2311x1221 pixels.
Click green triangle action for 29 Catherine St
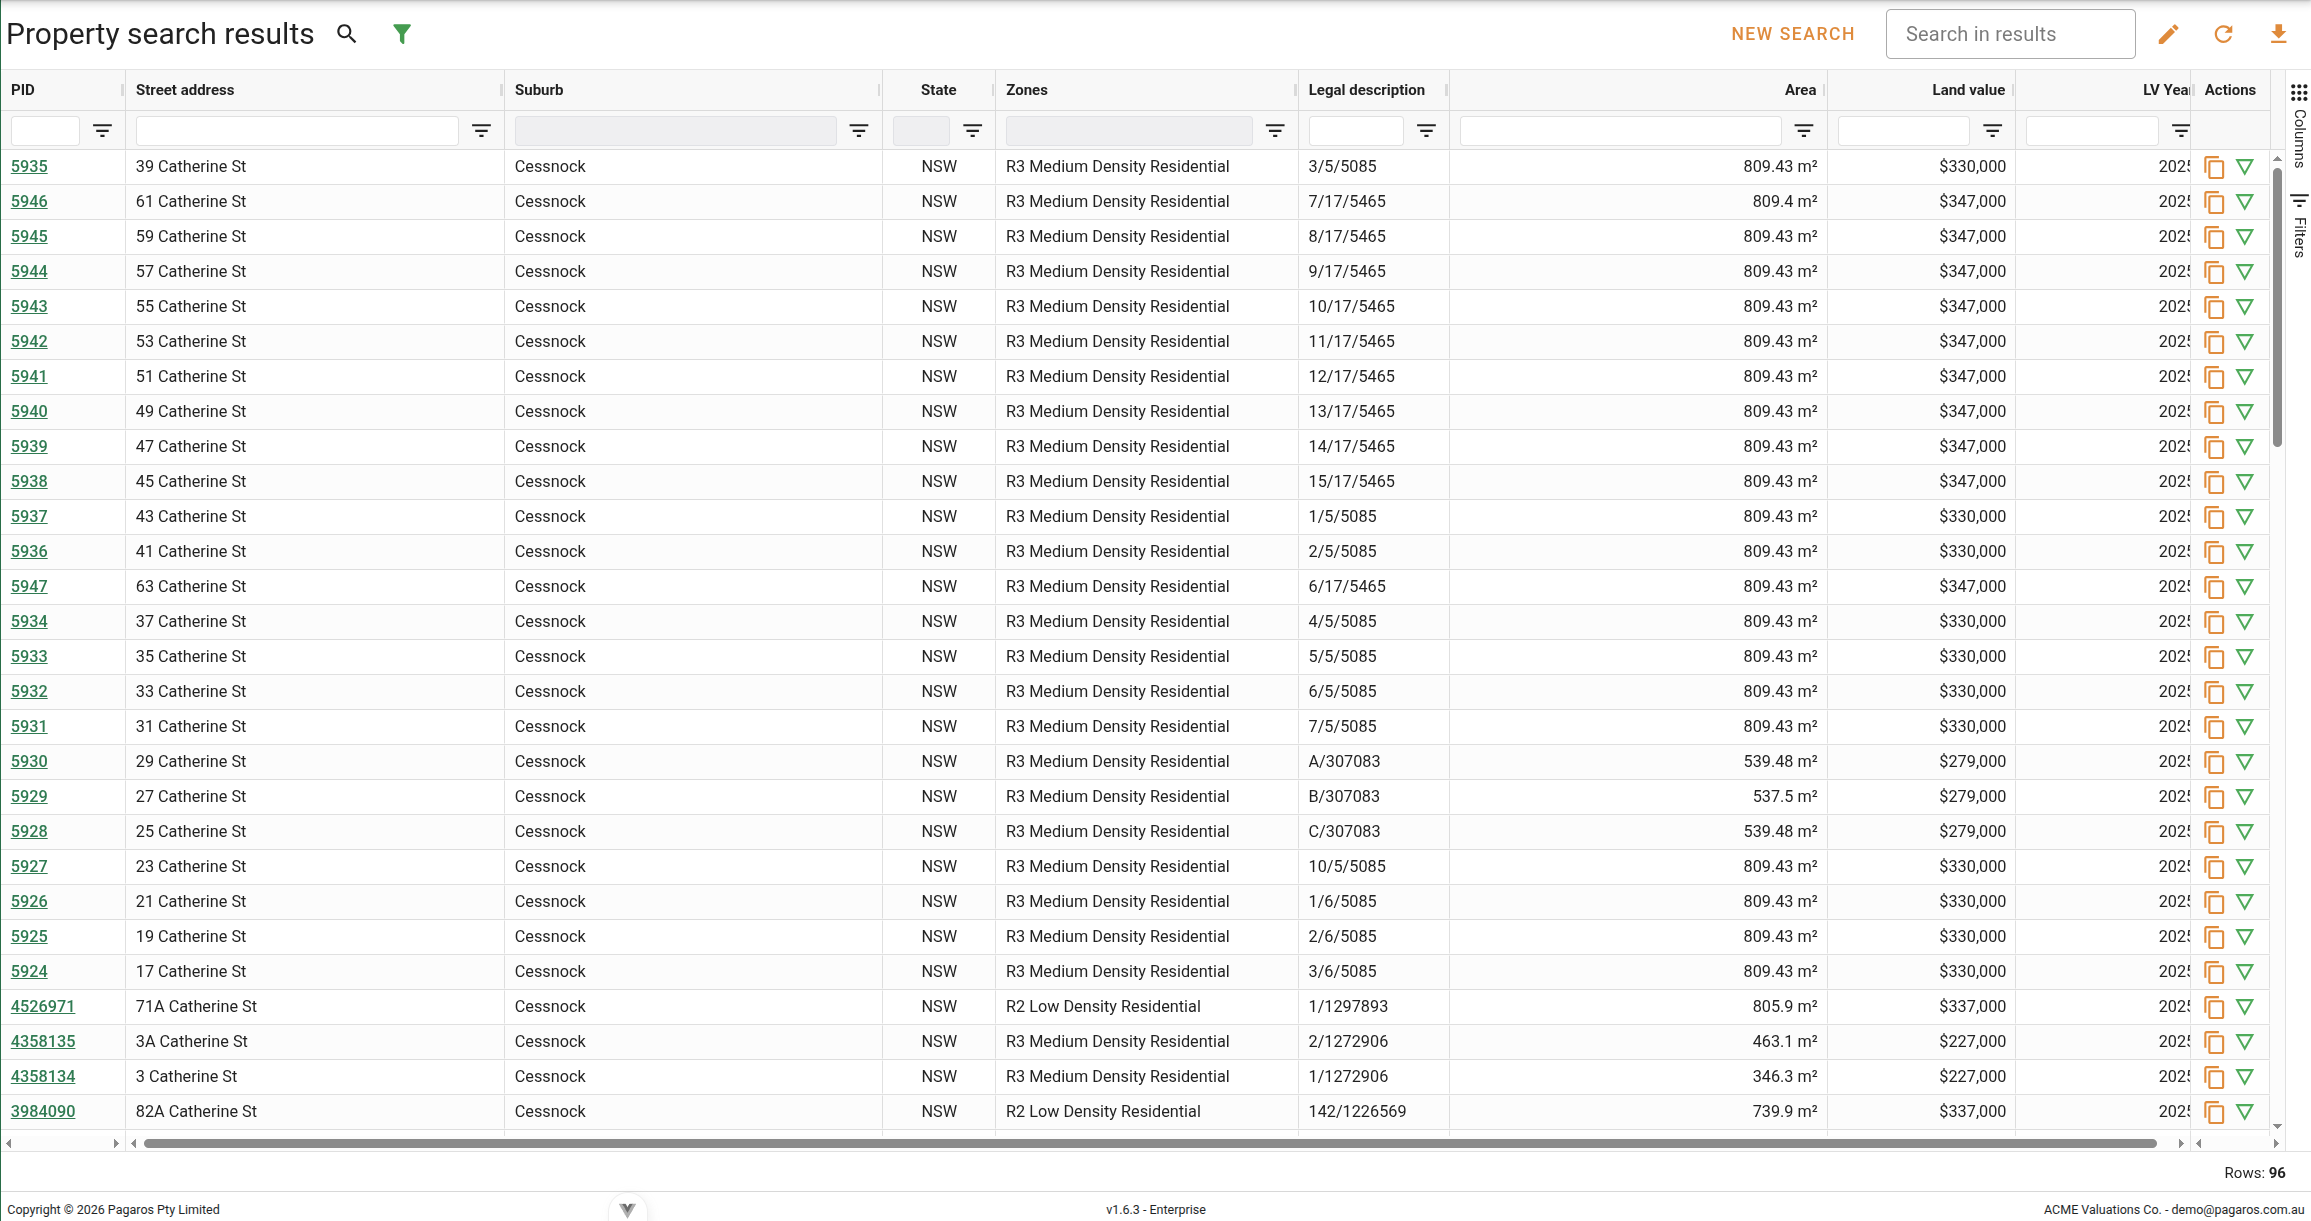click(2245, 762)
